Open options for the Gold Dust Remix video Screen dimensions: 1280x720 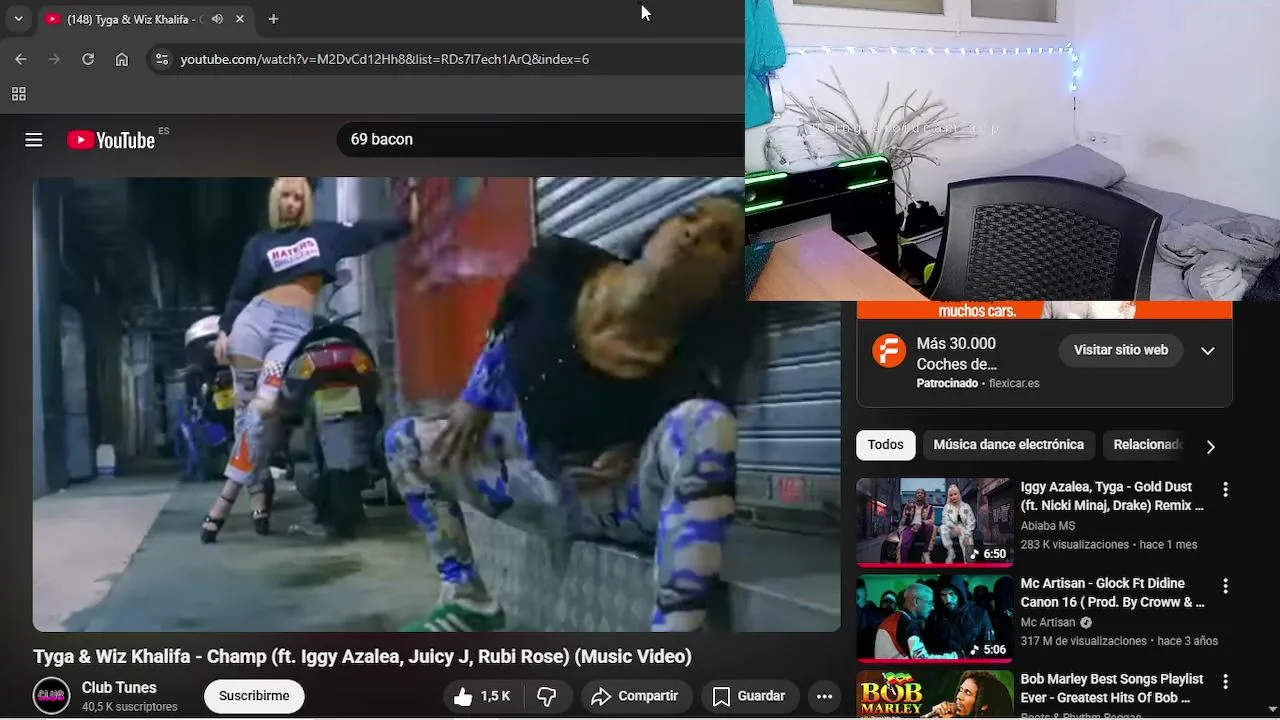(x=1225, y=489)
